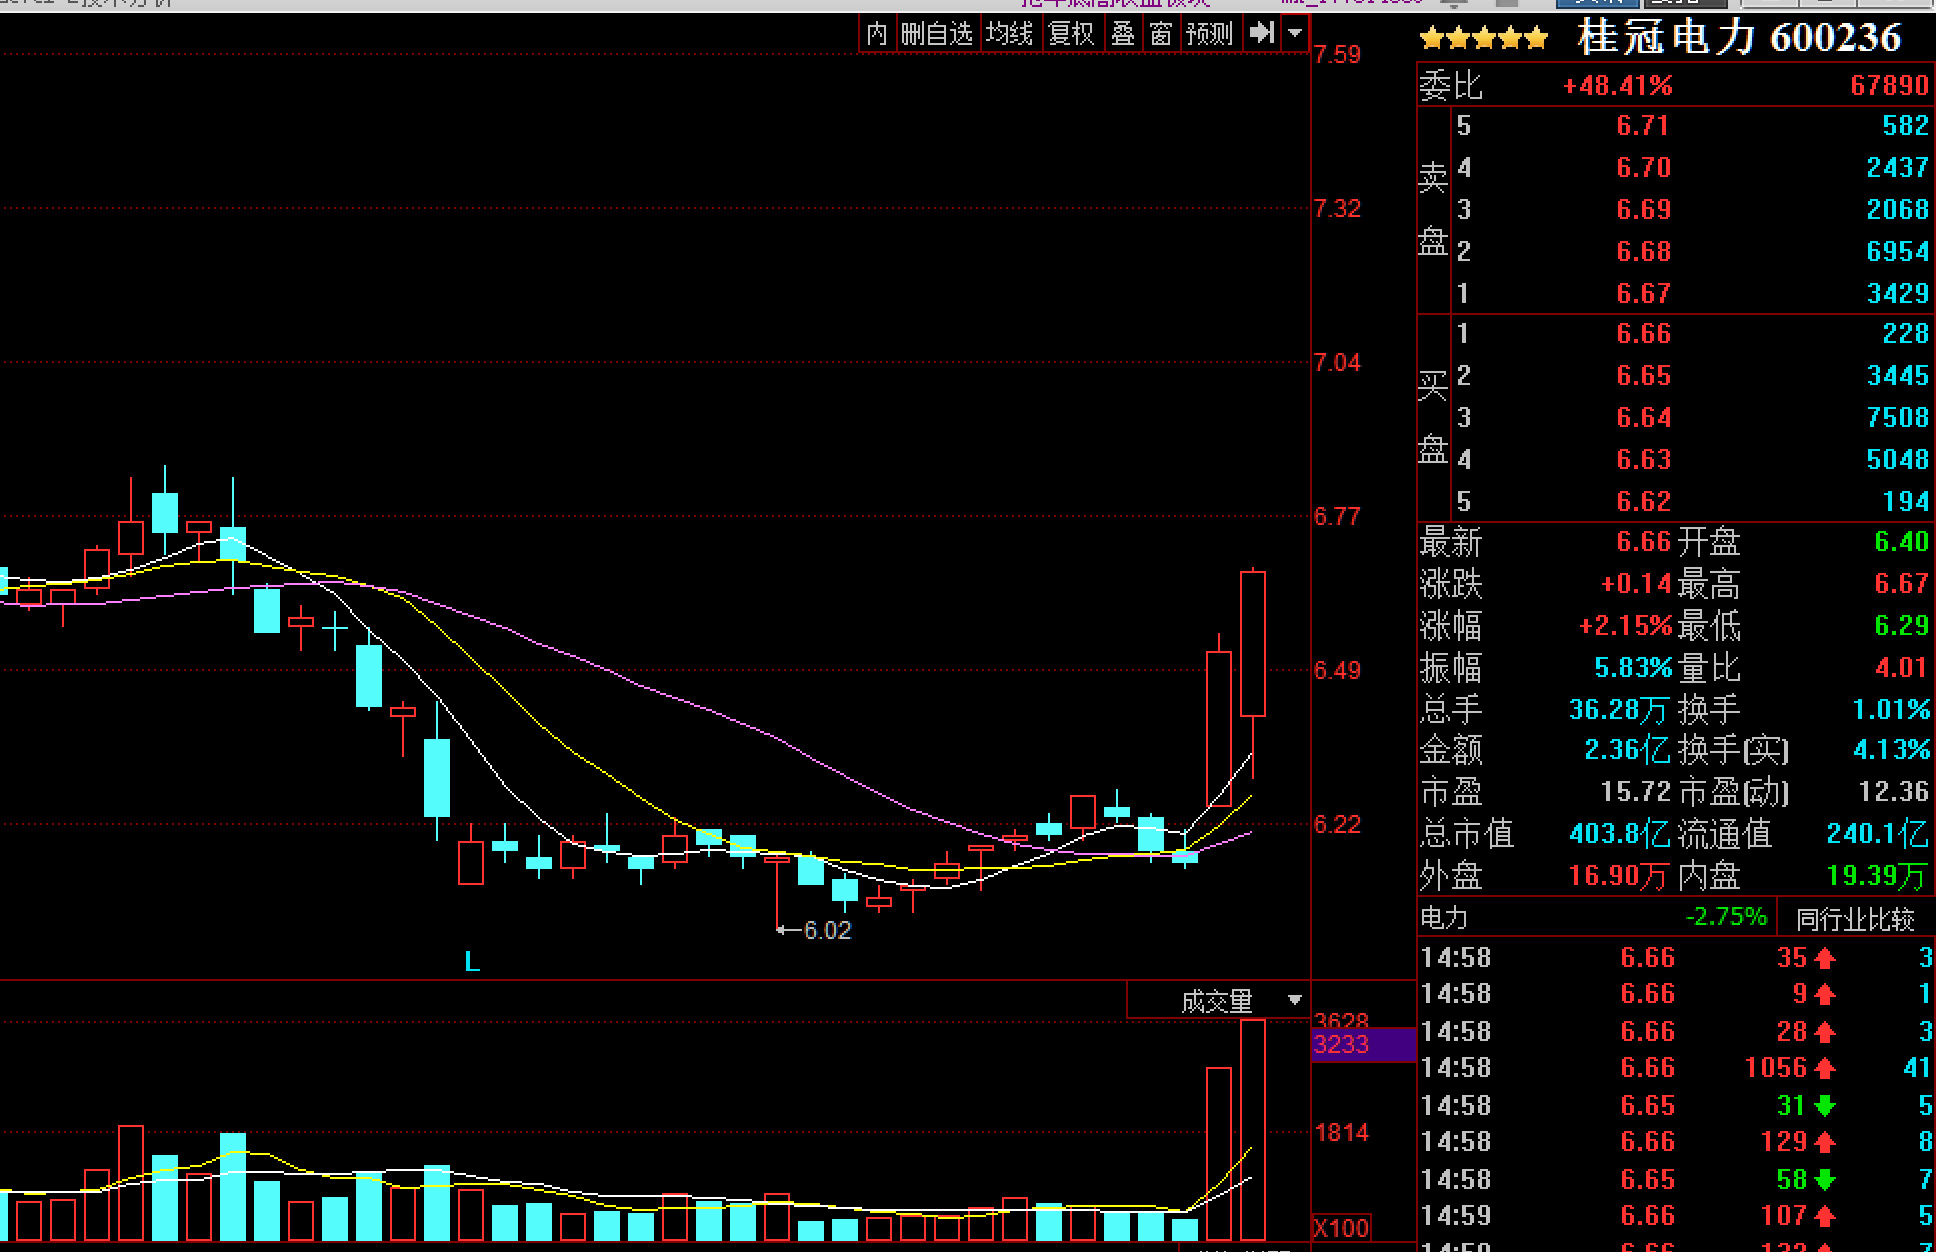Screen dimensions: 1936x1252
Task: Click the 1814 volume axis label
Action: pos(1341,1133)
